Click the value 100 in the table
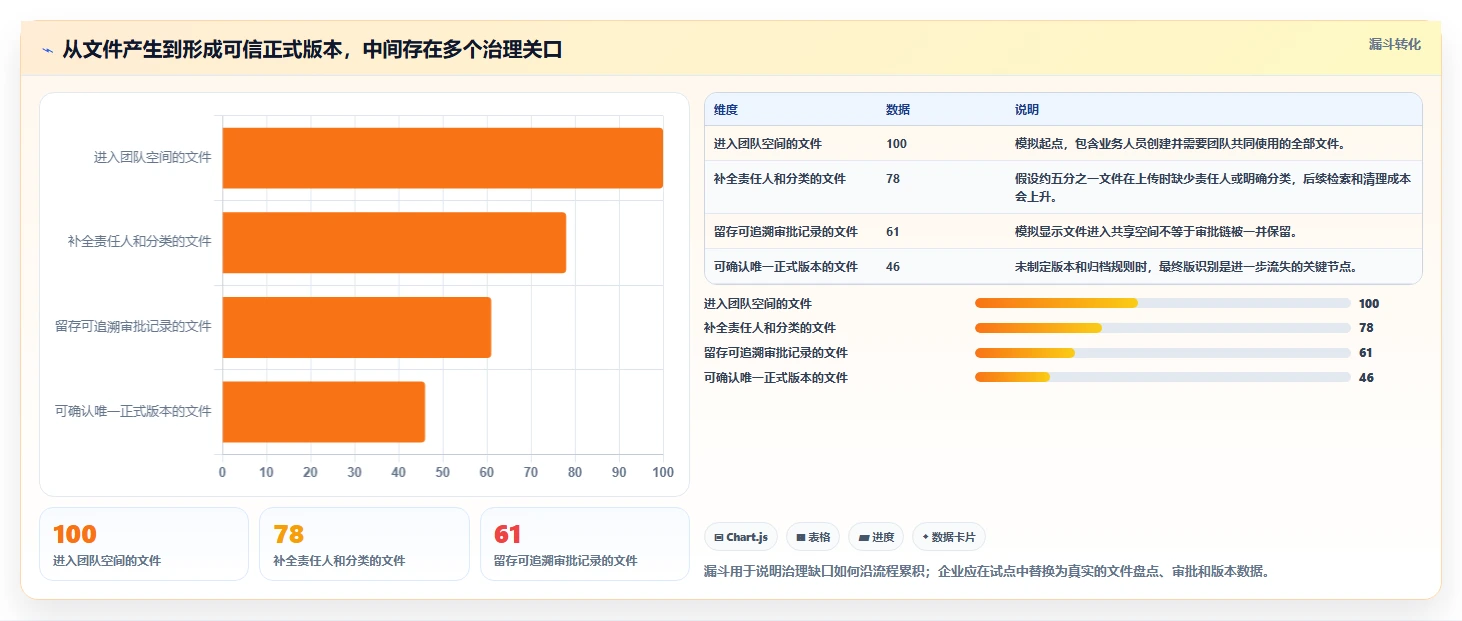This screenshot has height=621, width=1462. coord(896,144)
